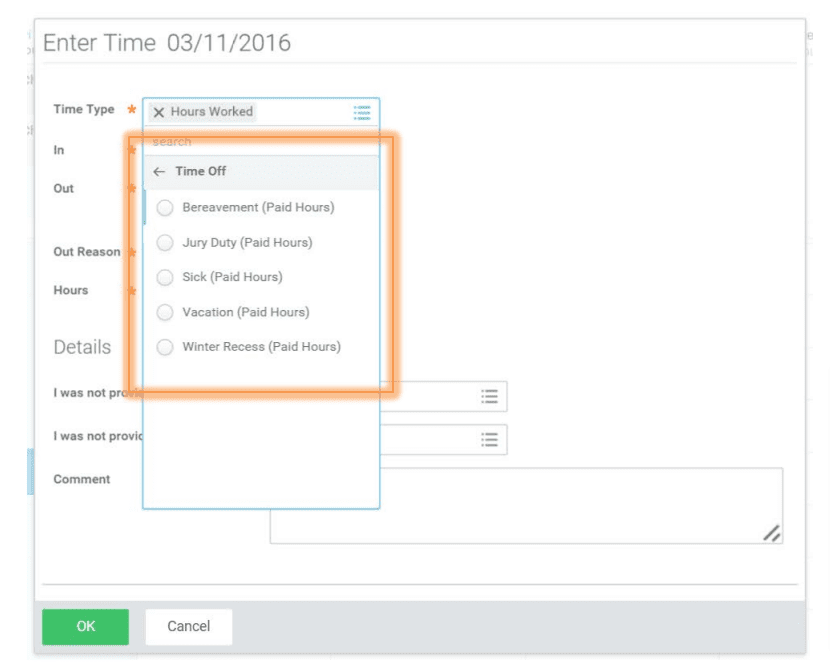Click the first 'I was not provided' dropdown field
This screenshot has width=830, height=668.
(x=444, y=396)
